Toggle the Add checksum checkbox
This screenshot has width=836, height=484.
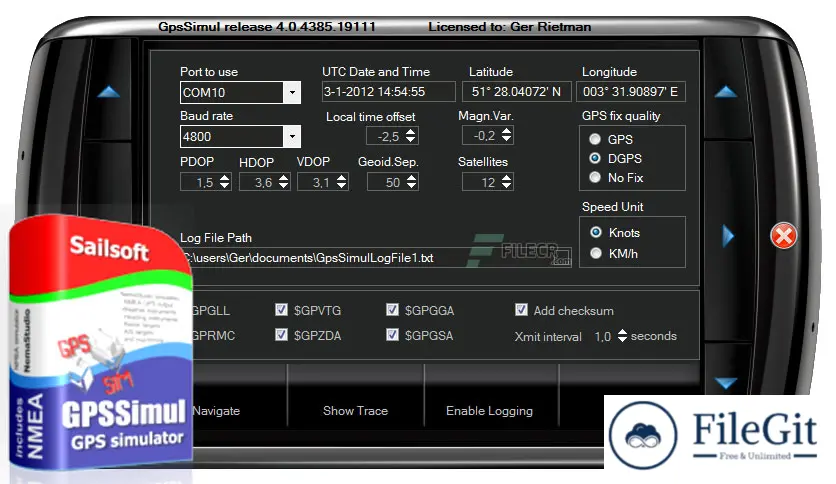pyautogui.click(x=521, y=310)
